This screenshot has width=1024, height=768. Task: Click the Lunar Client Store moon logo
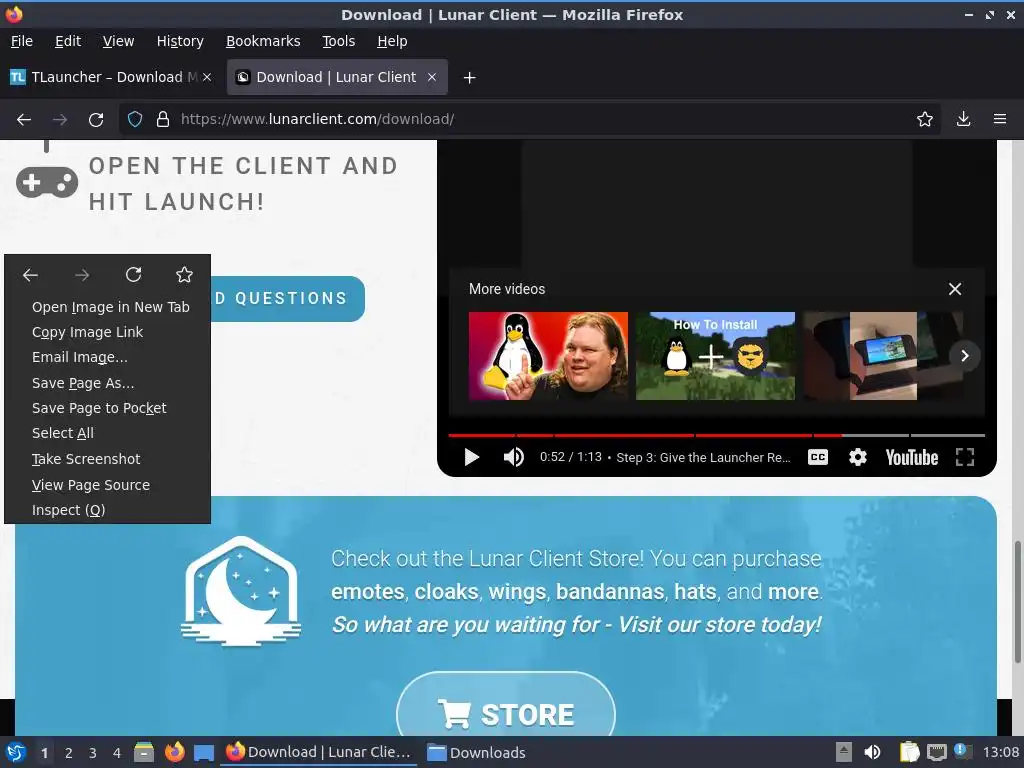point(240,591)
